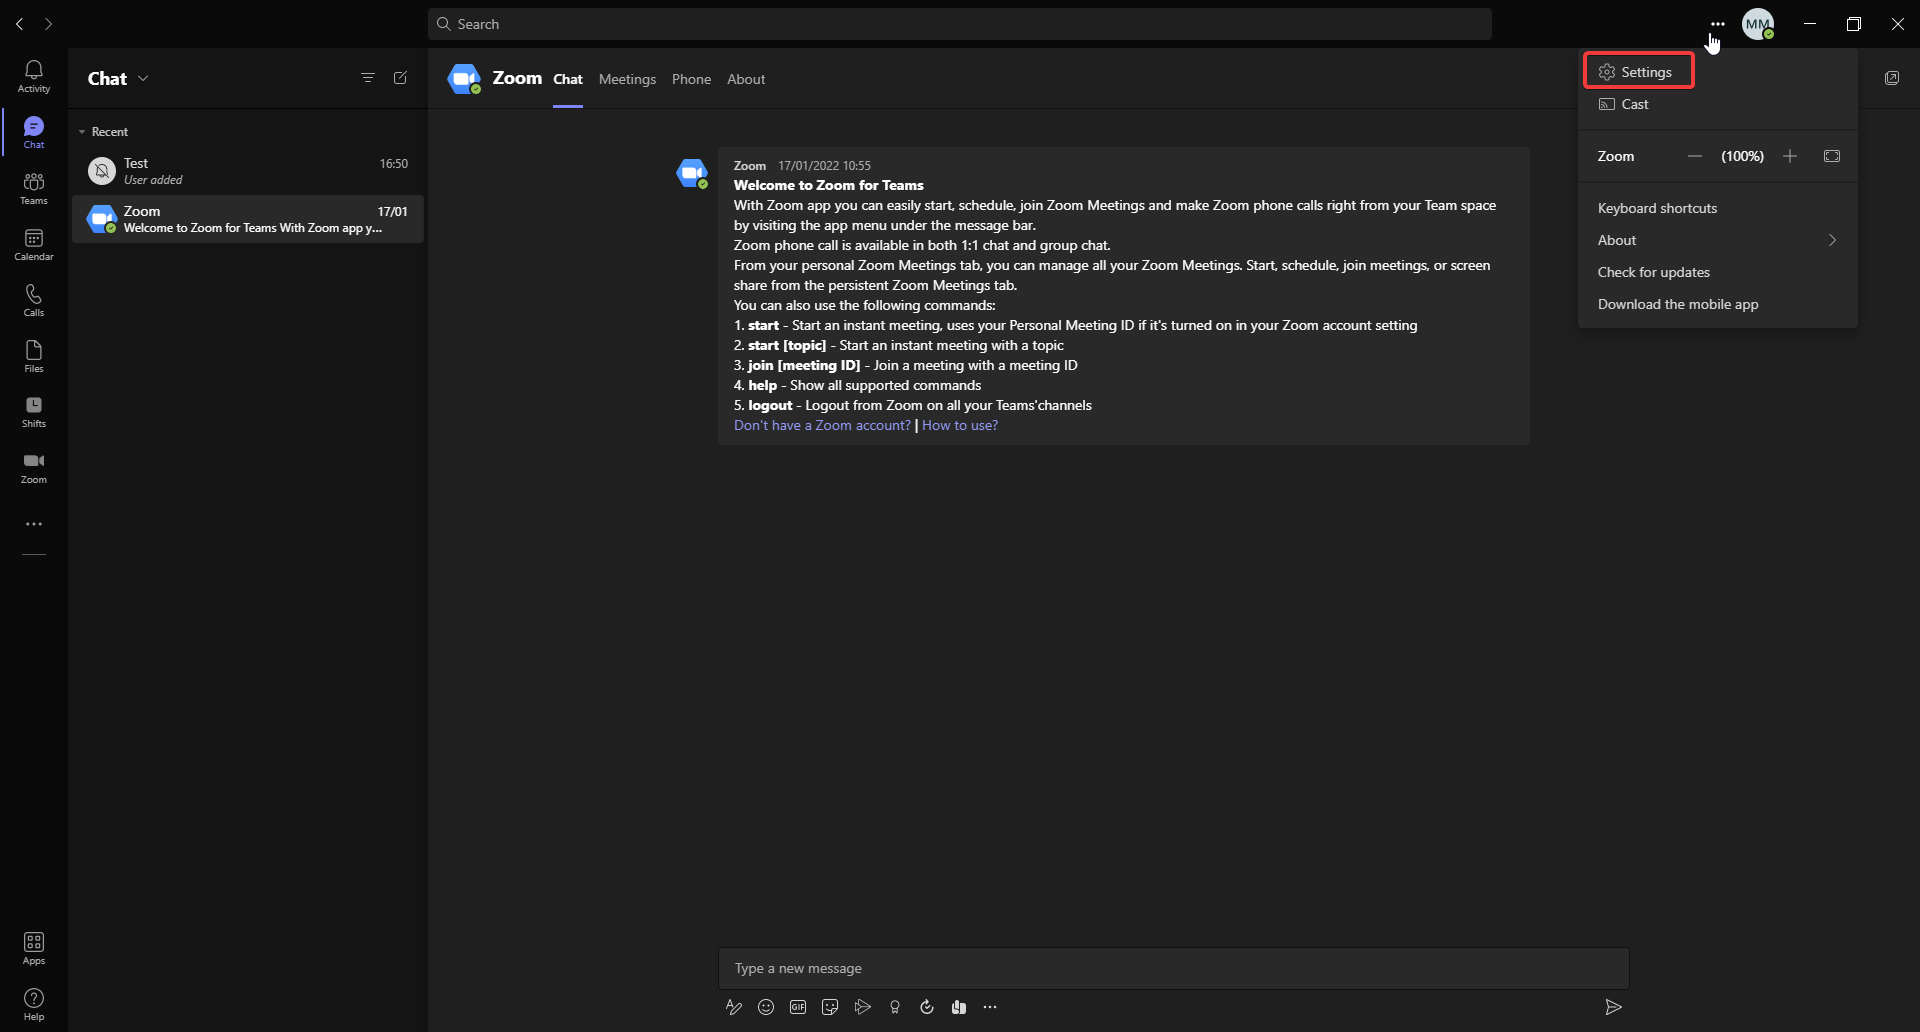Select the Chat icon in the left rail
Screen dimensions: 1920x1032
coord(34,132)
